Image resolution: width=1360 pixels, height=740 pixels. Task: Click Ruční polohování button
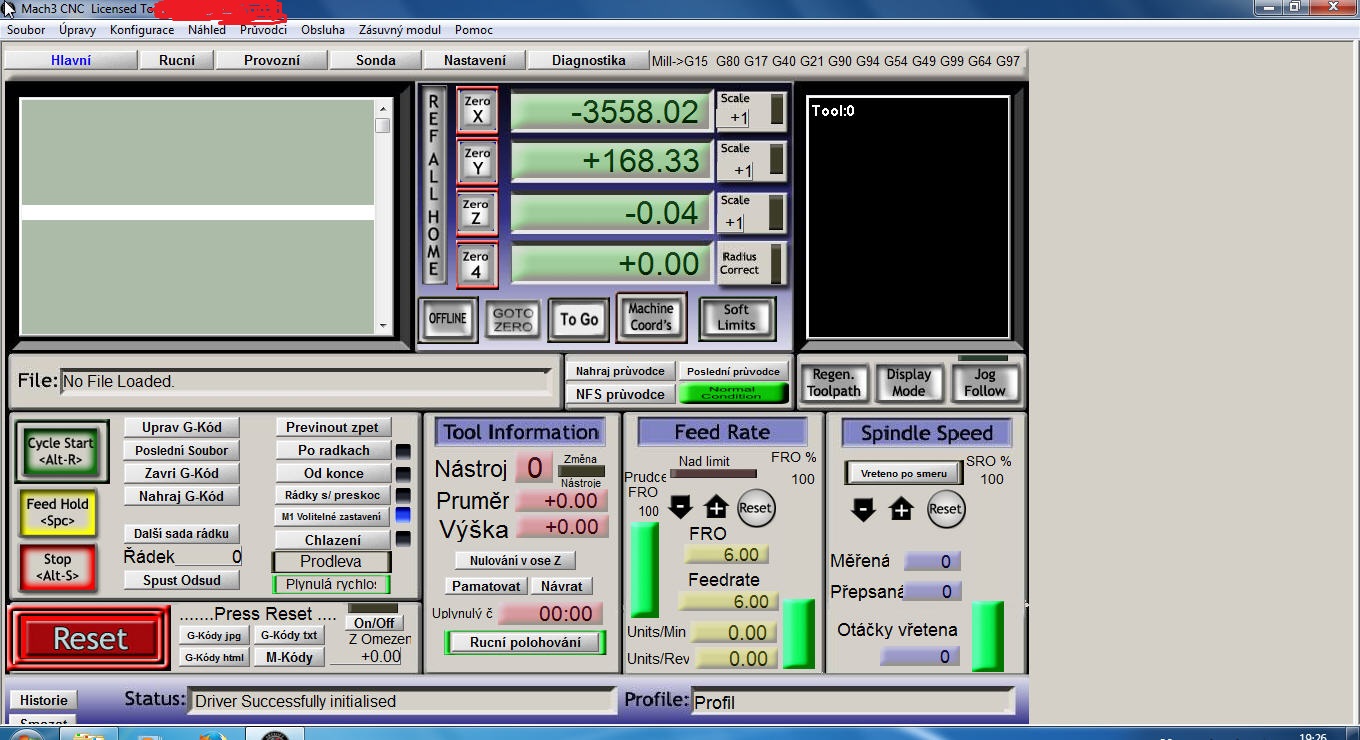[525, 642]
